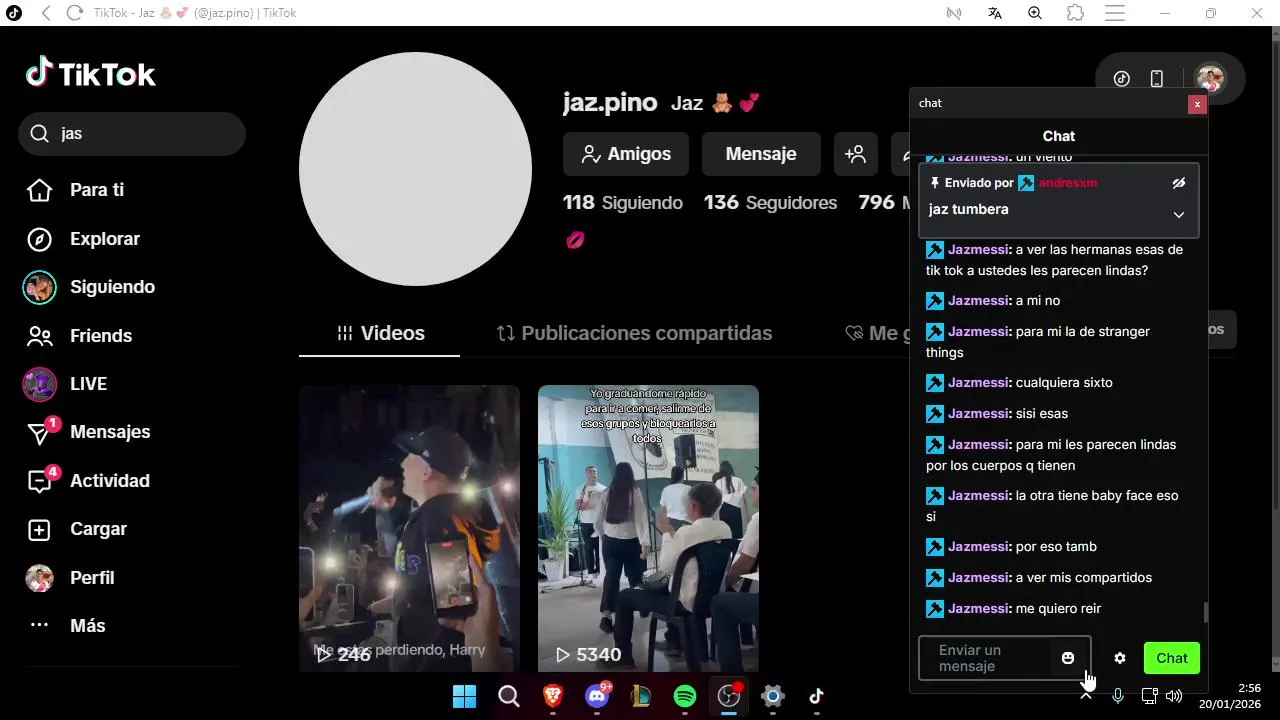Open the concert video with 246 views
Viewport: 1280px width, 720px height.
click(x=409, y=529)
